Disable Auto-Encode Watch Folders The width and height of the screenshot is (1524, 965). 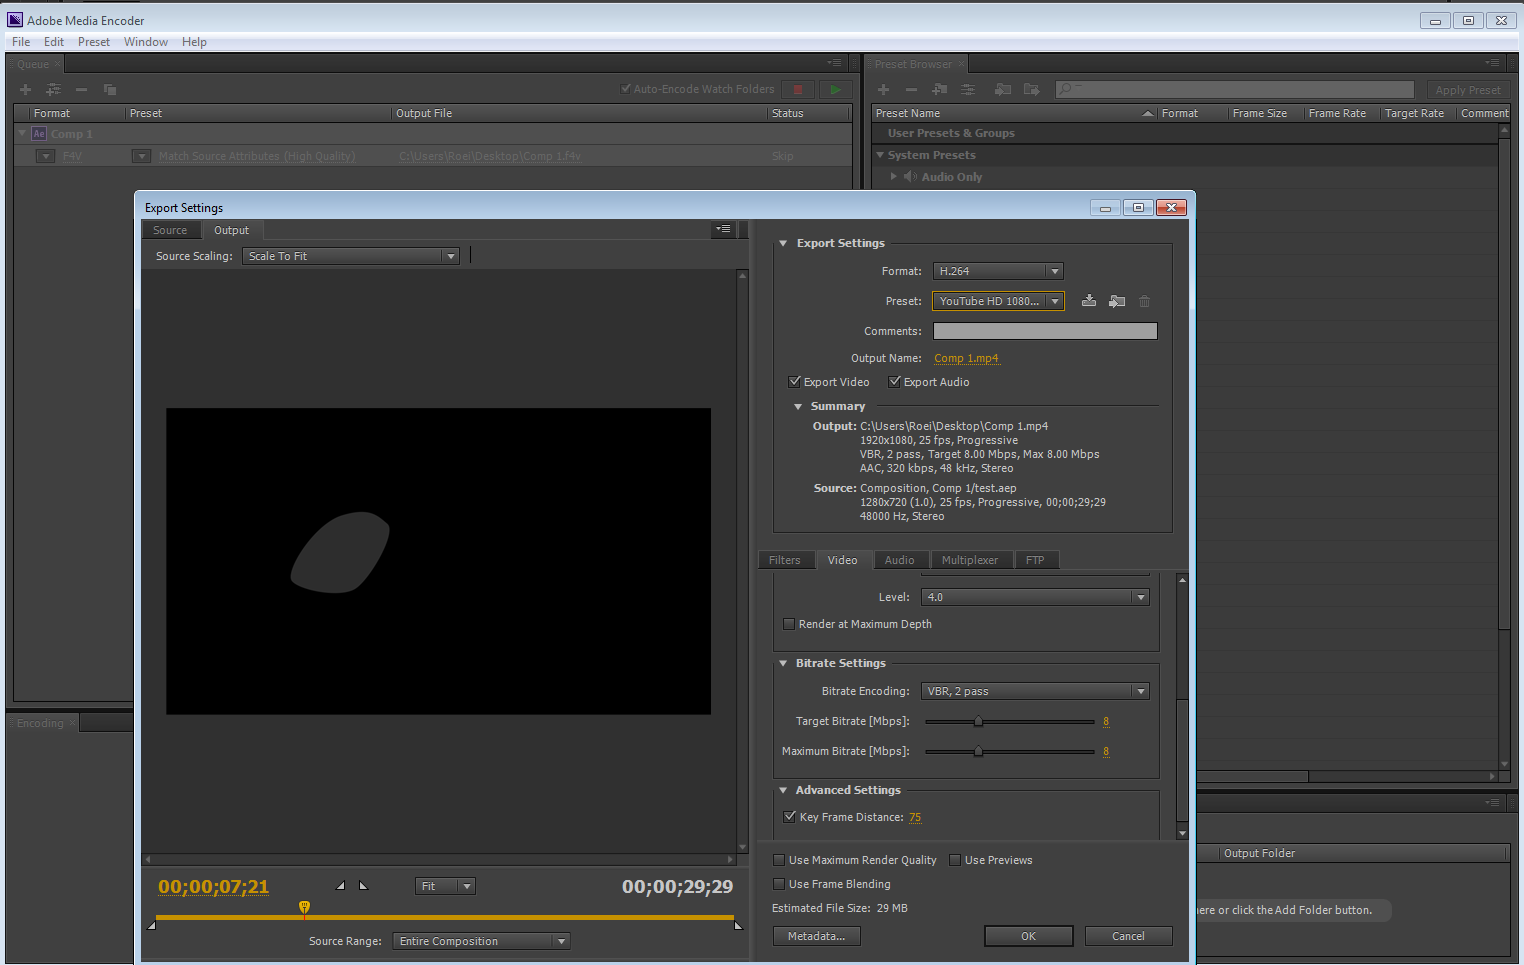point(623,88)
